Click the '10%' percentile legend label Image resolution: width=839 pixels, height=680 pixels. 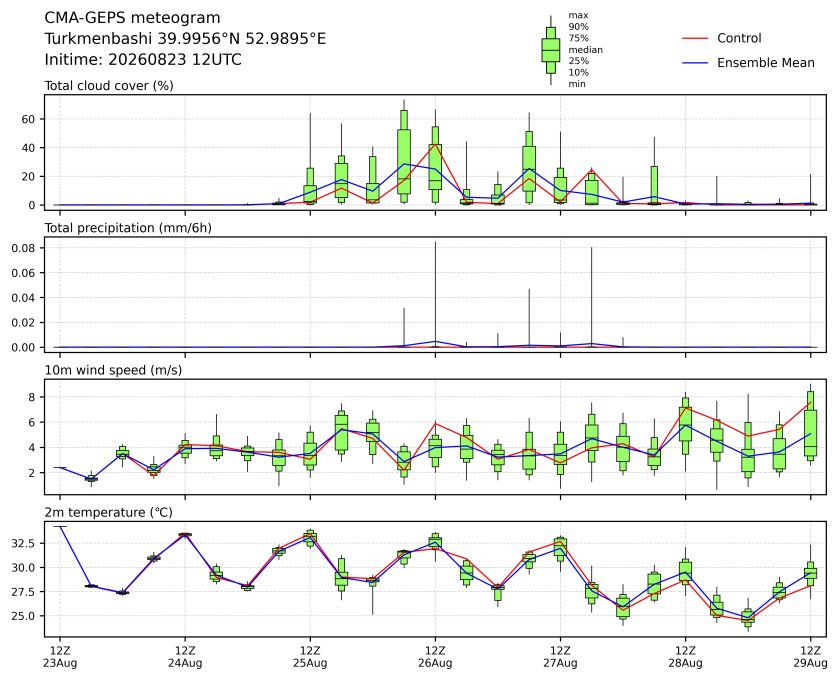(578, 72)
